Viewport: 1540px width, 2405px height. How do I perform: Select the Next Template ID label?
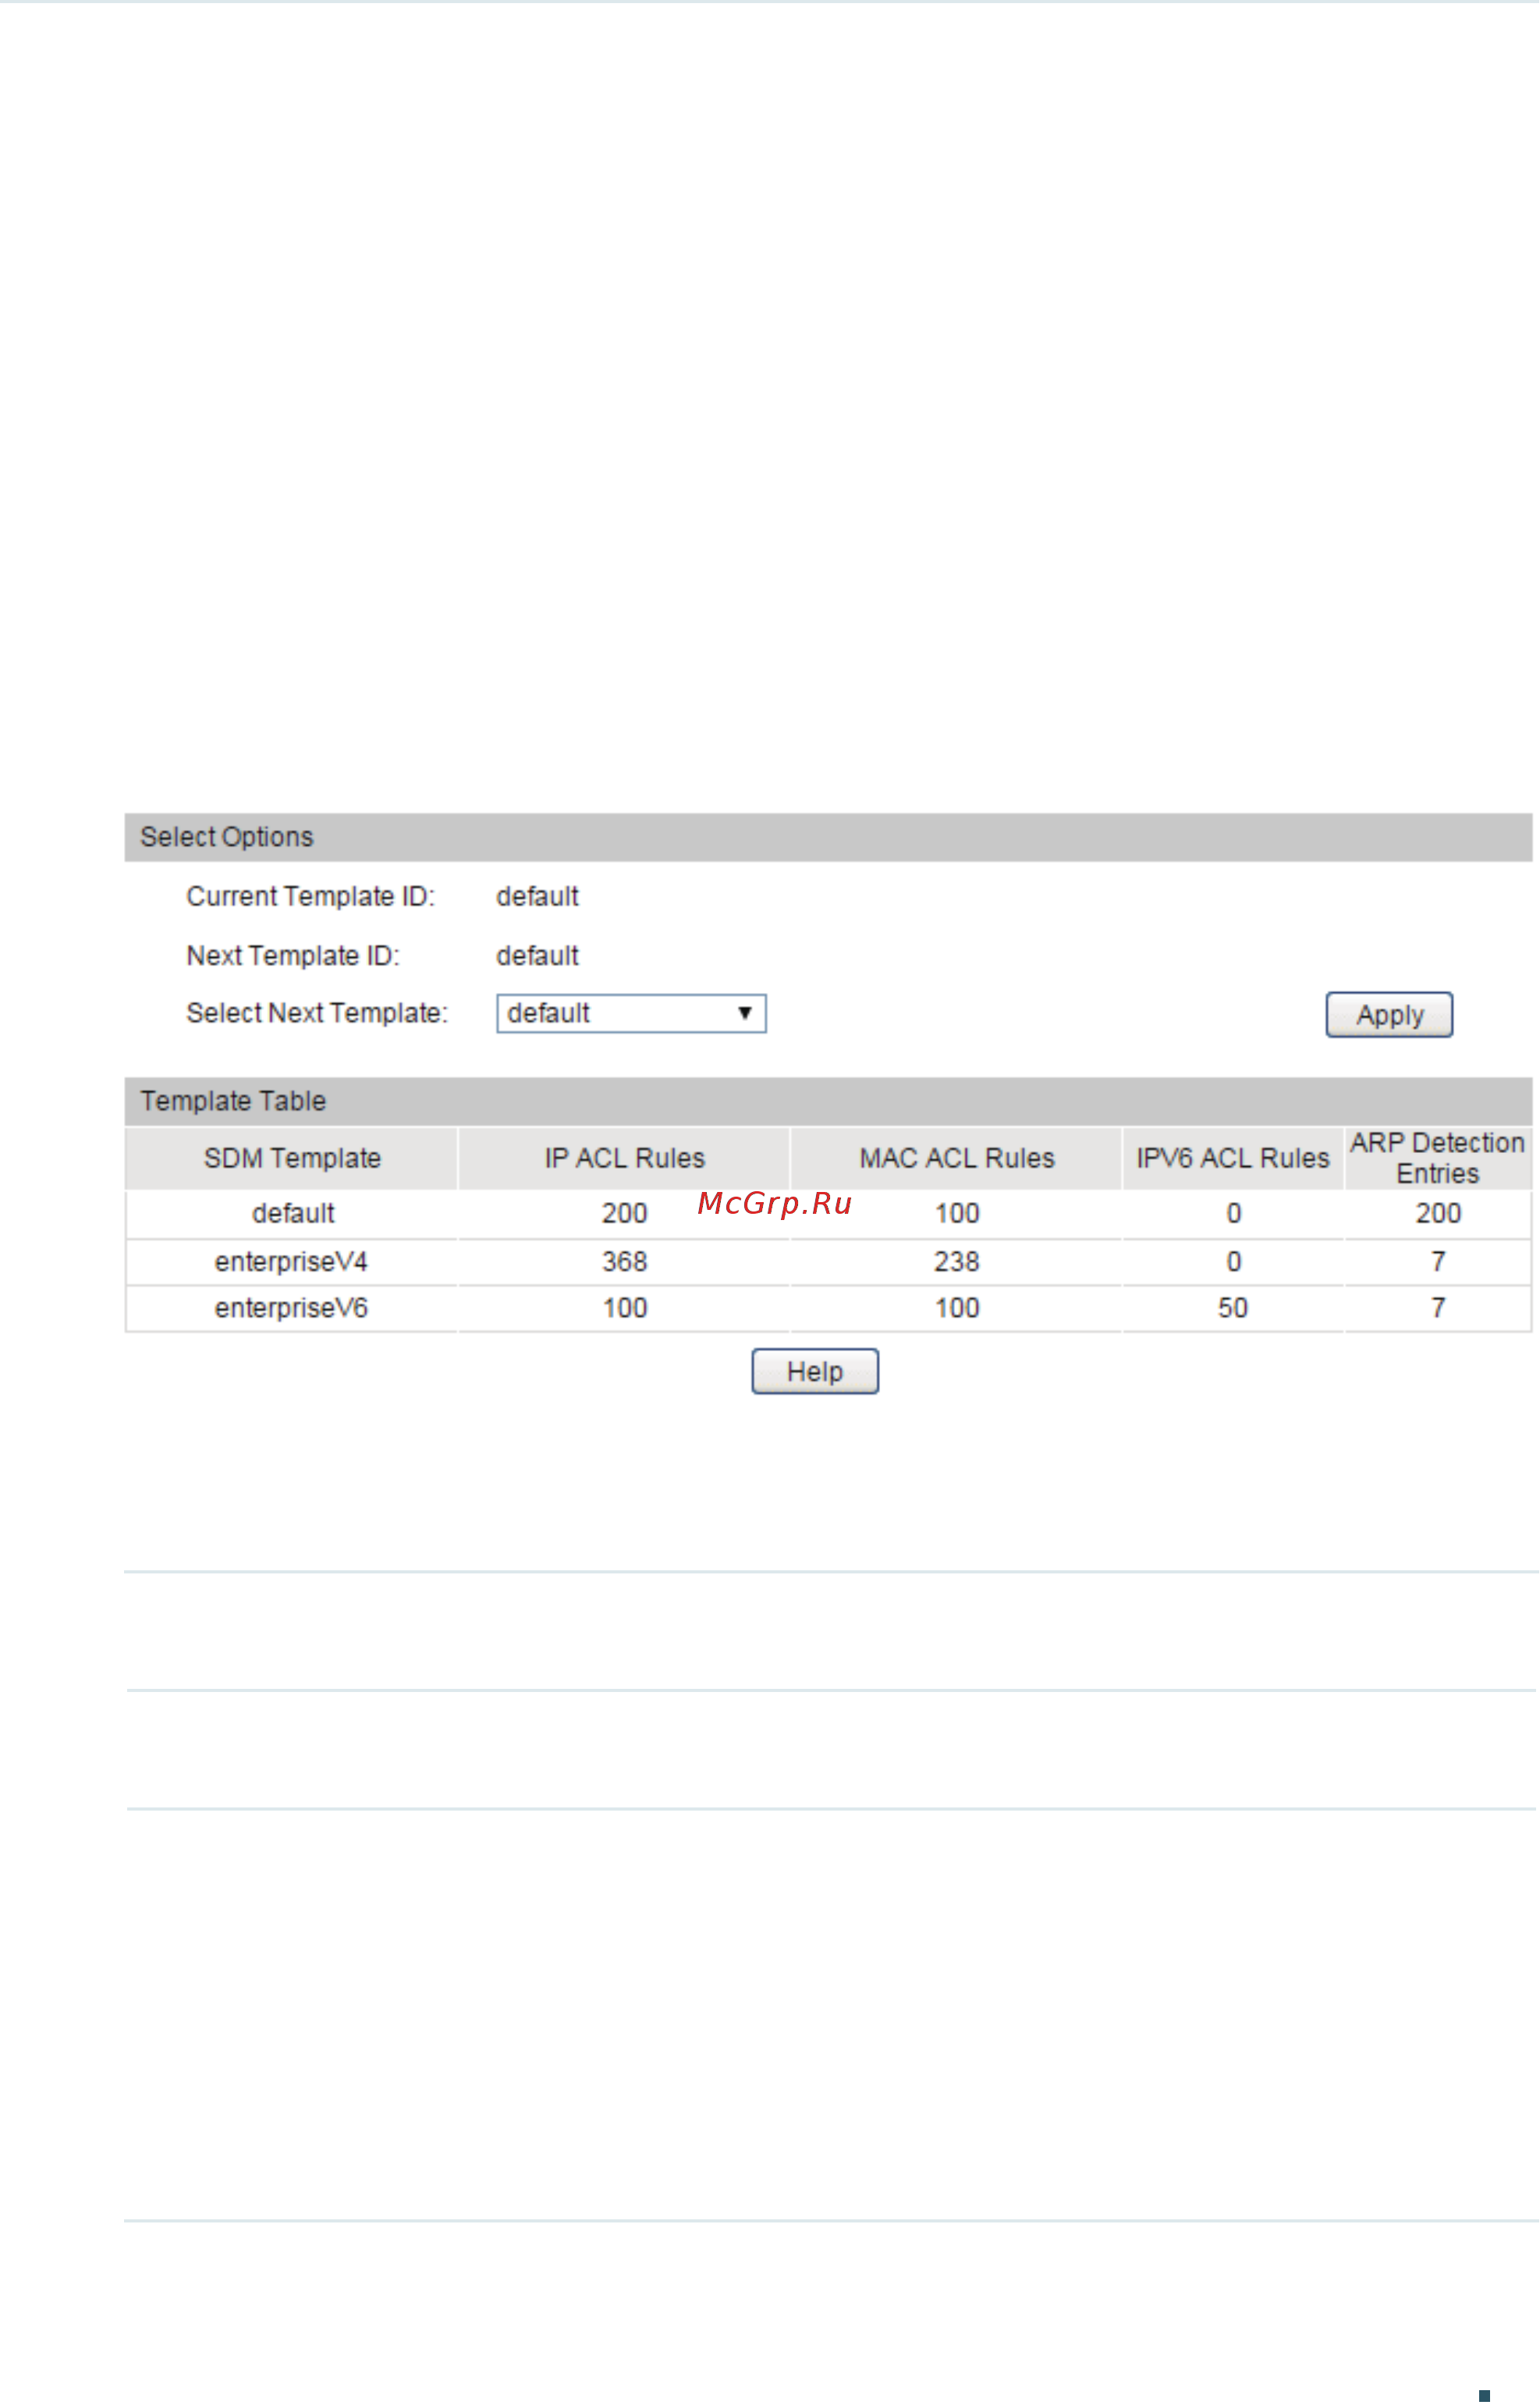[x=293, y=955]
